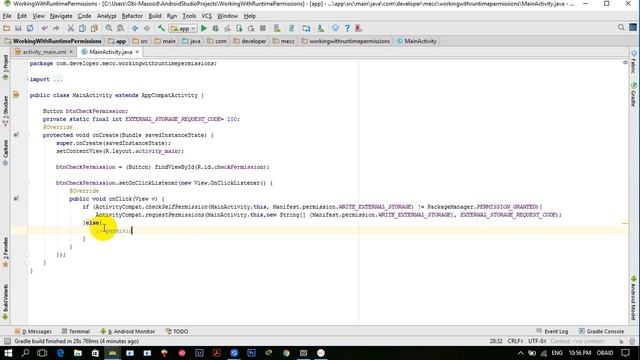This screenshot has height=360, width=640.
Task: Click the Help question mark icon
Action: tap(347, 28)
